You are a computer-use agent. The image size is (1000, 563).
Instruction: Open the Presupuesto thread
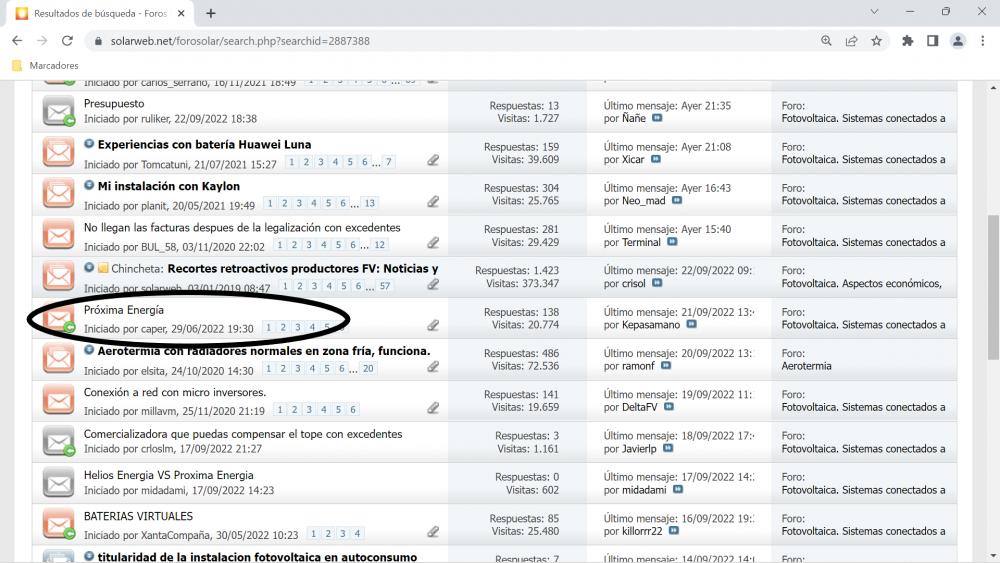114,103
